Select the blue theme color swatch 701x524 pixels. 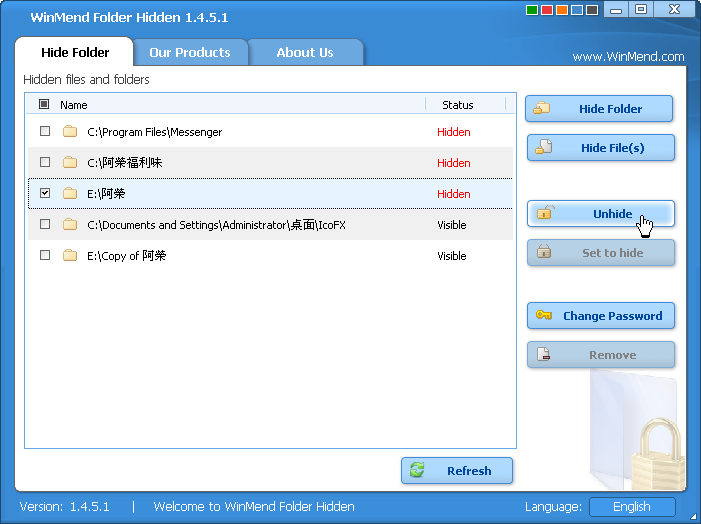click(577, 10)
